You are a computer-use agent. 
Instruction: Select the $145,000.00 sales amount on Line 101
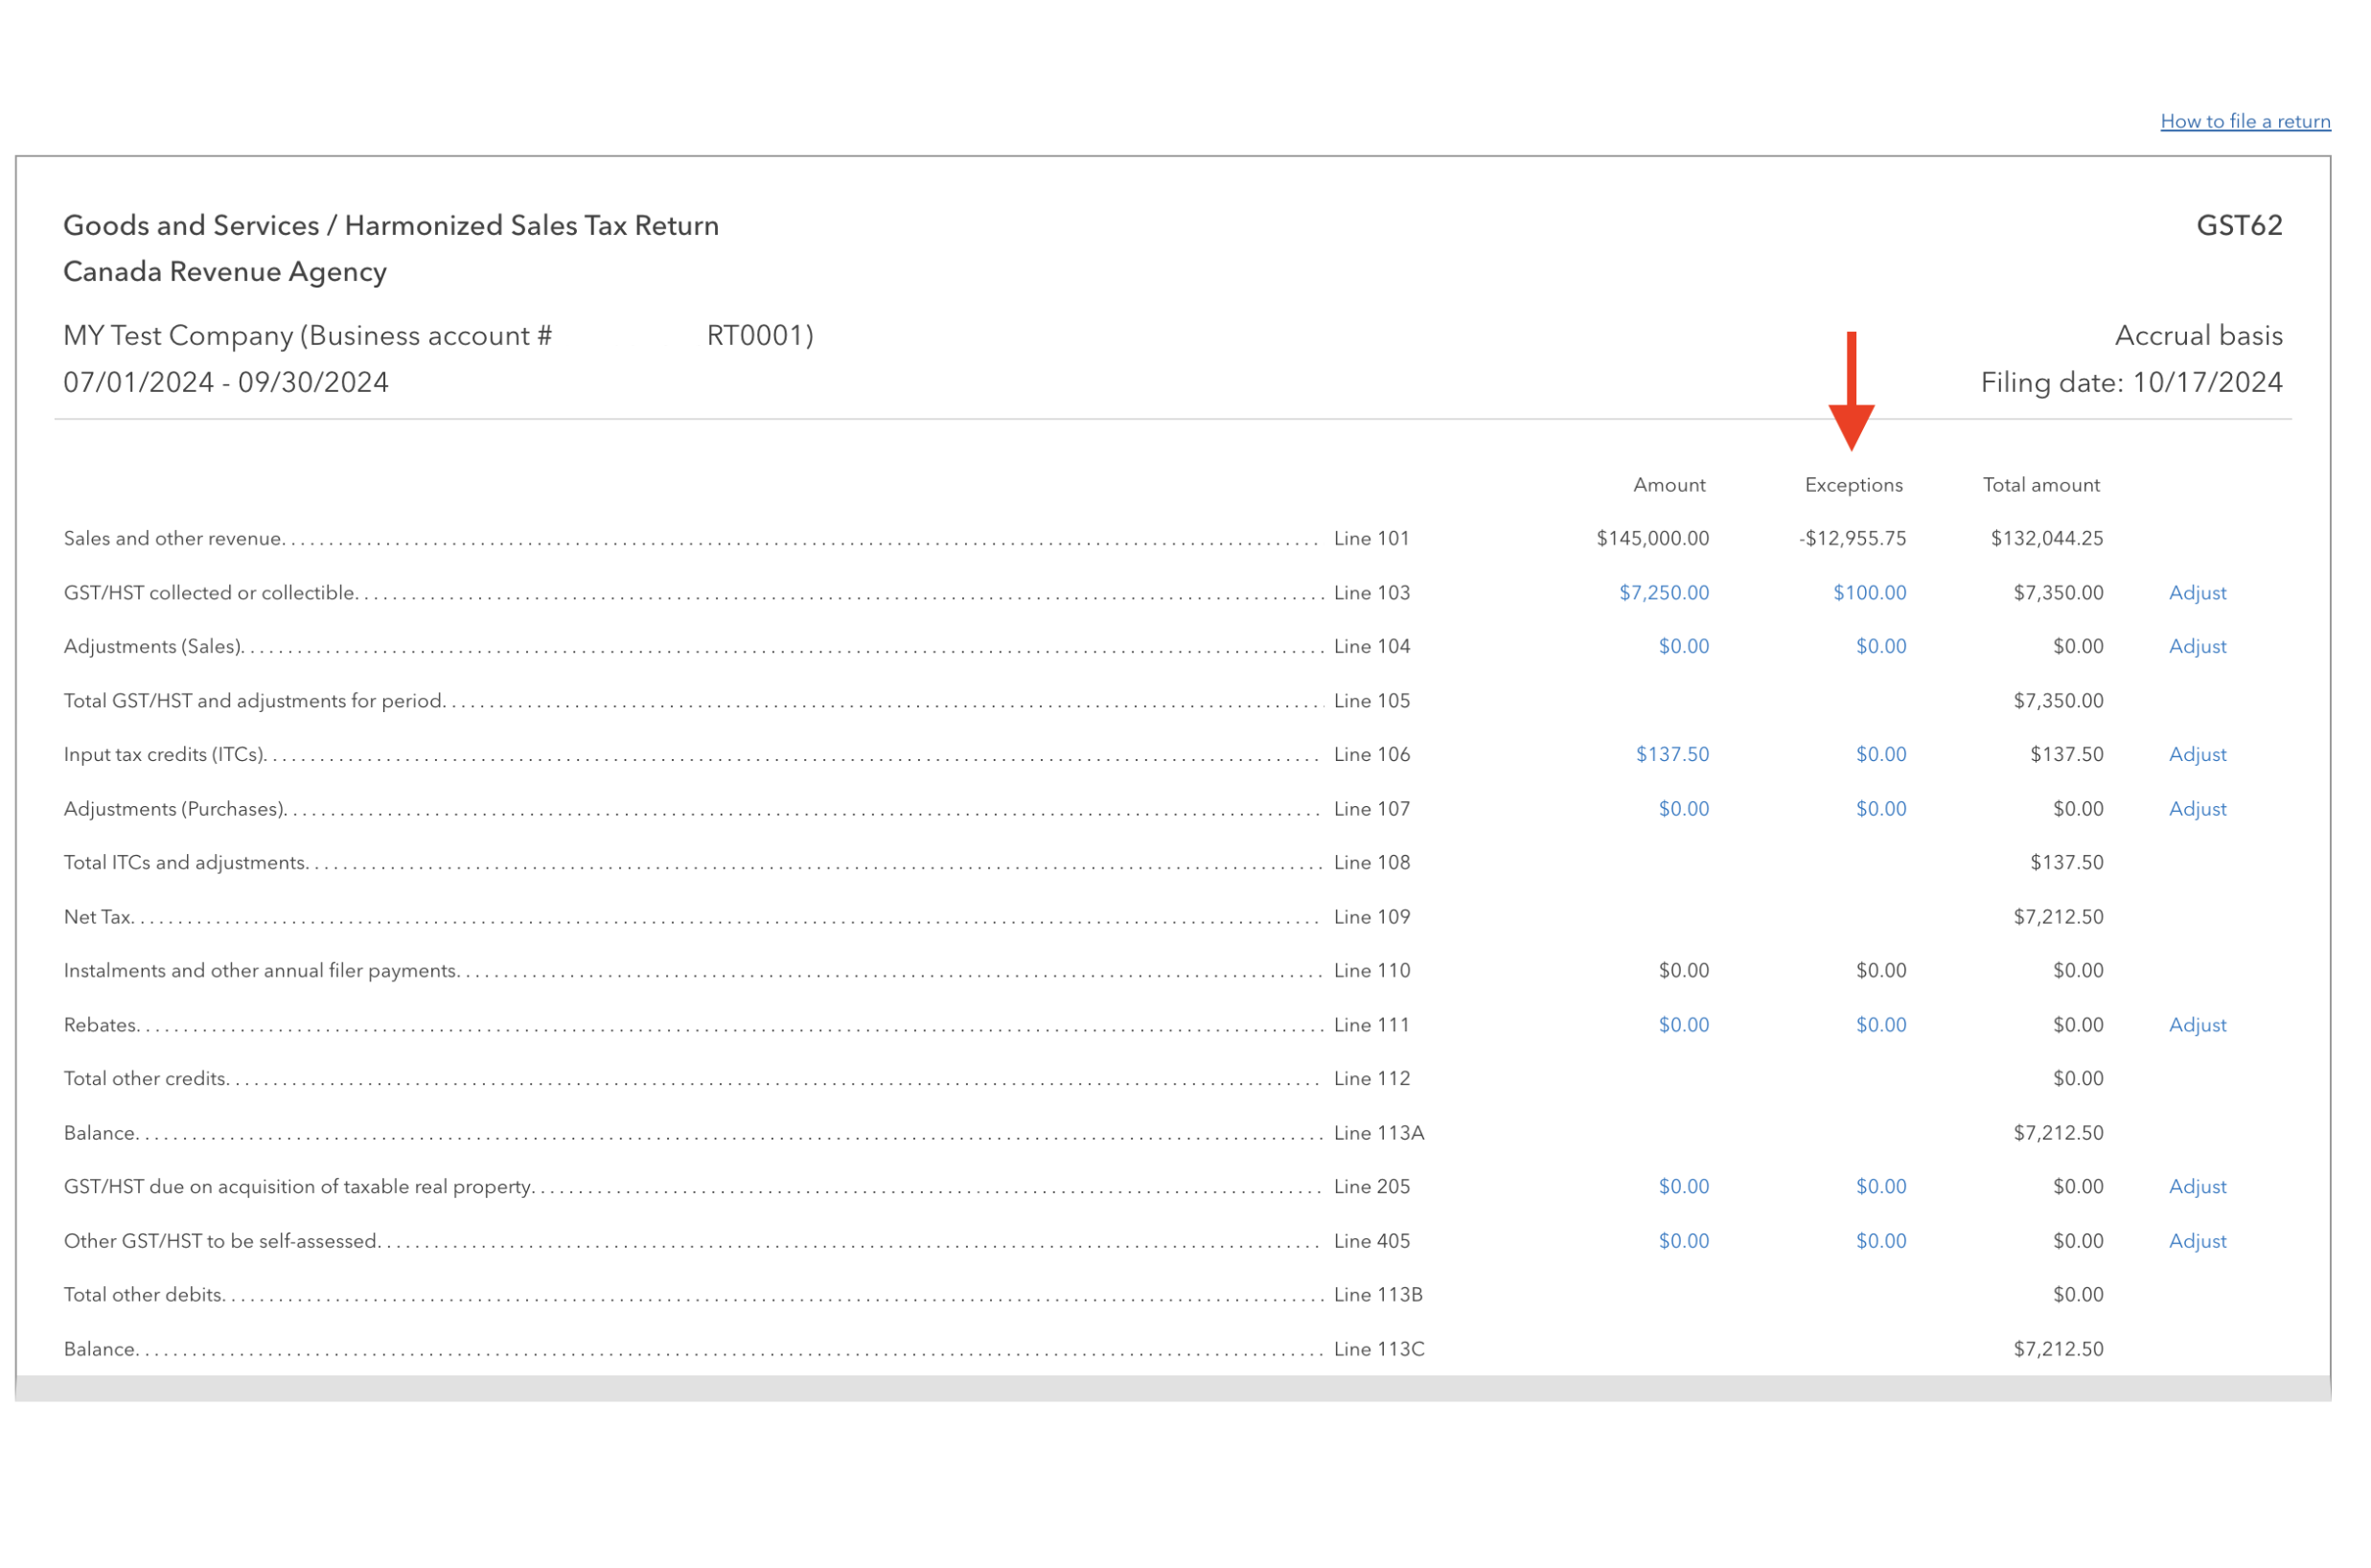(x=1653, y=539)
